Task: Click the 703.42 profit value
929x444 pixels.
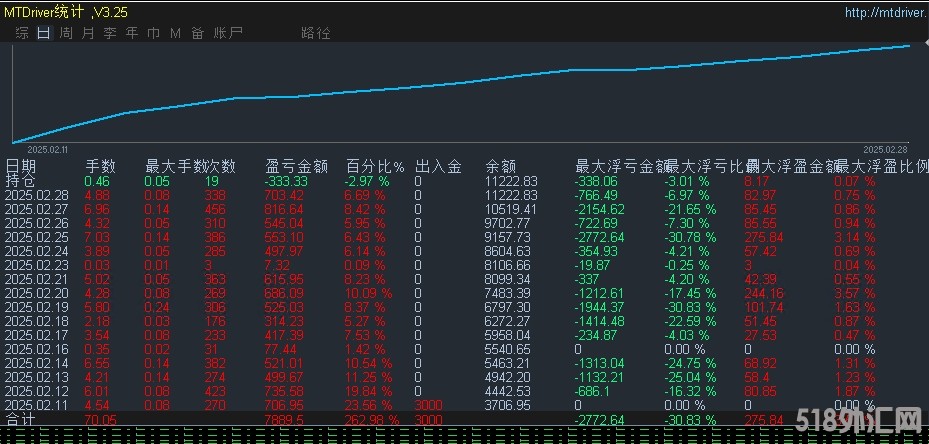Action: [x=284, y=196]
